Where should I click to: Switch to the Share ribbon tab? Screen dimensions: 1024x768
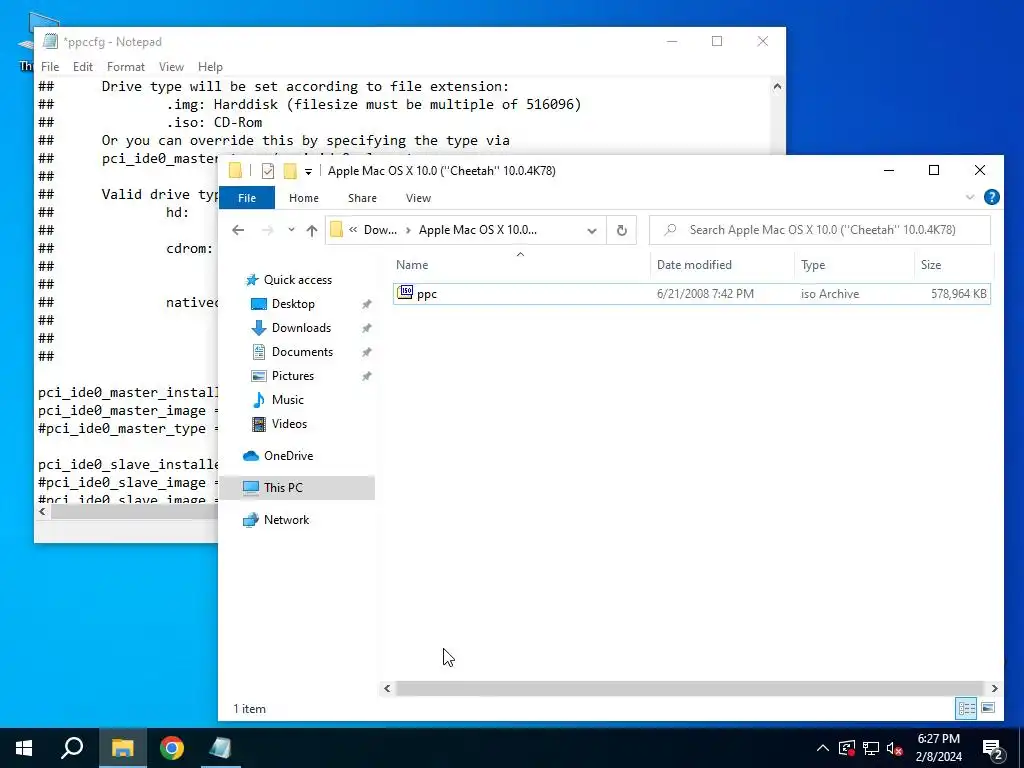[362, 198]
